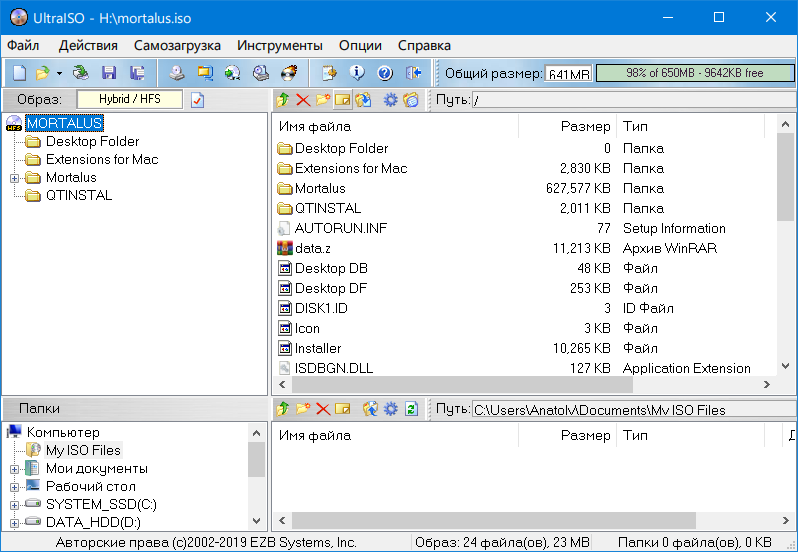Viewport: 798px width, 552px height.
Task: Click the Burn CD image flame icon
Action: point(289,73)
